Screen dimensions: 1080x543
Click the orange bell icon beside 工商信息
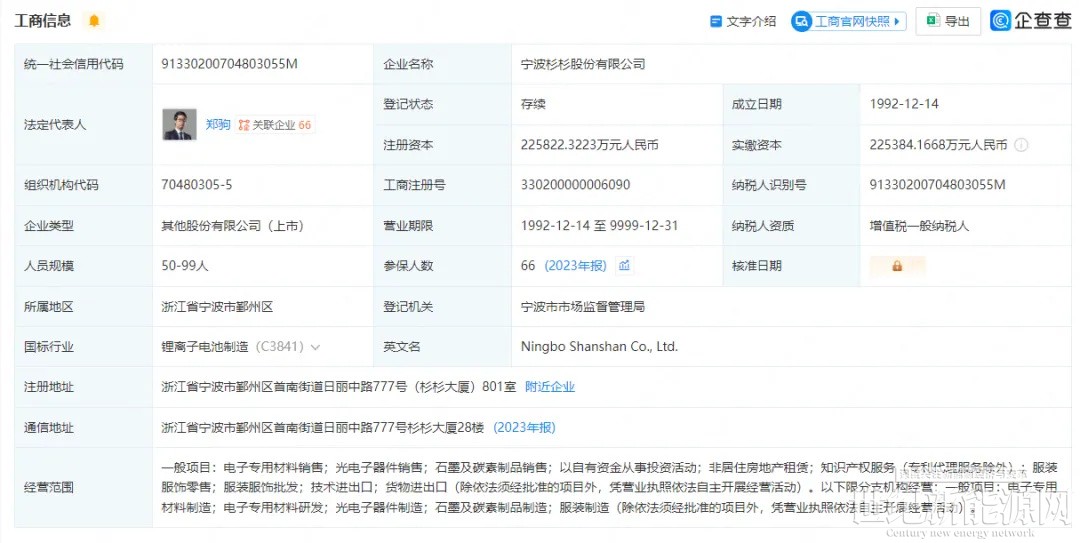click(94, 21)
